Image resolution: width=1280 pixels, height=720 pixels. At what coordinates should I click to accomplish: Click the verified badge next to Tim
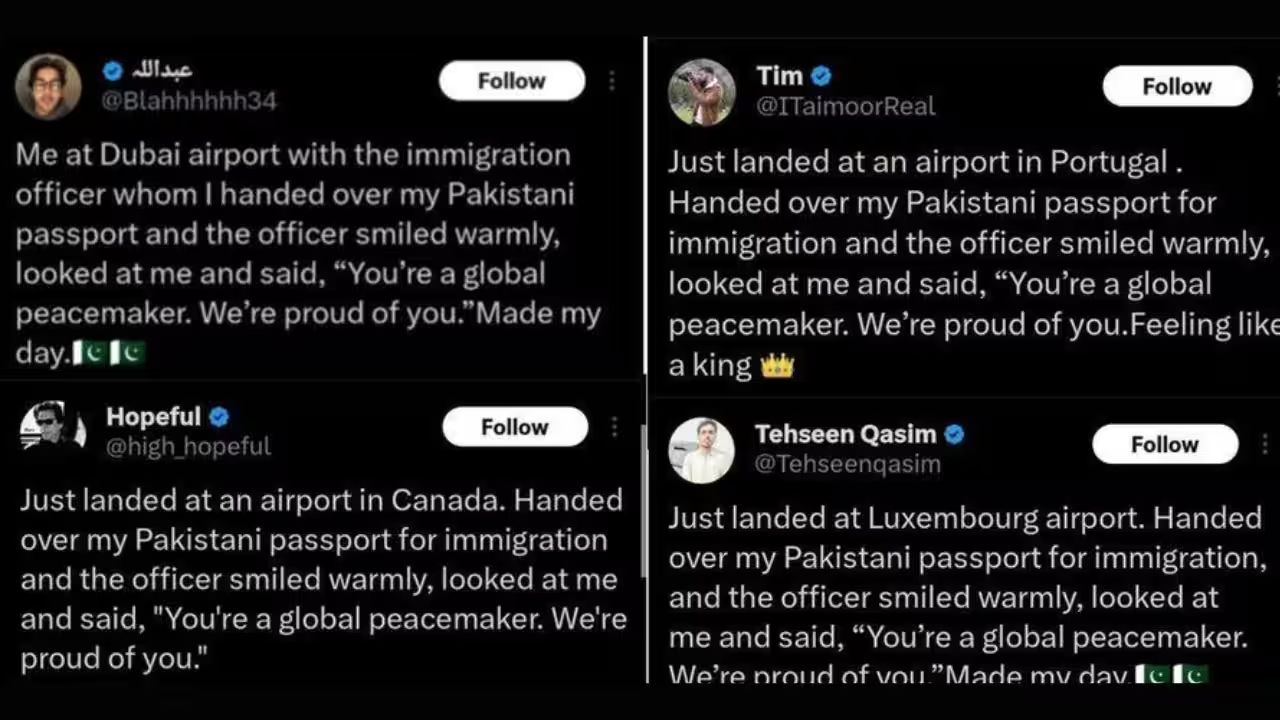(x=821, y=74)
